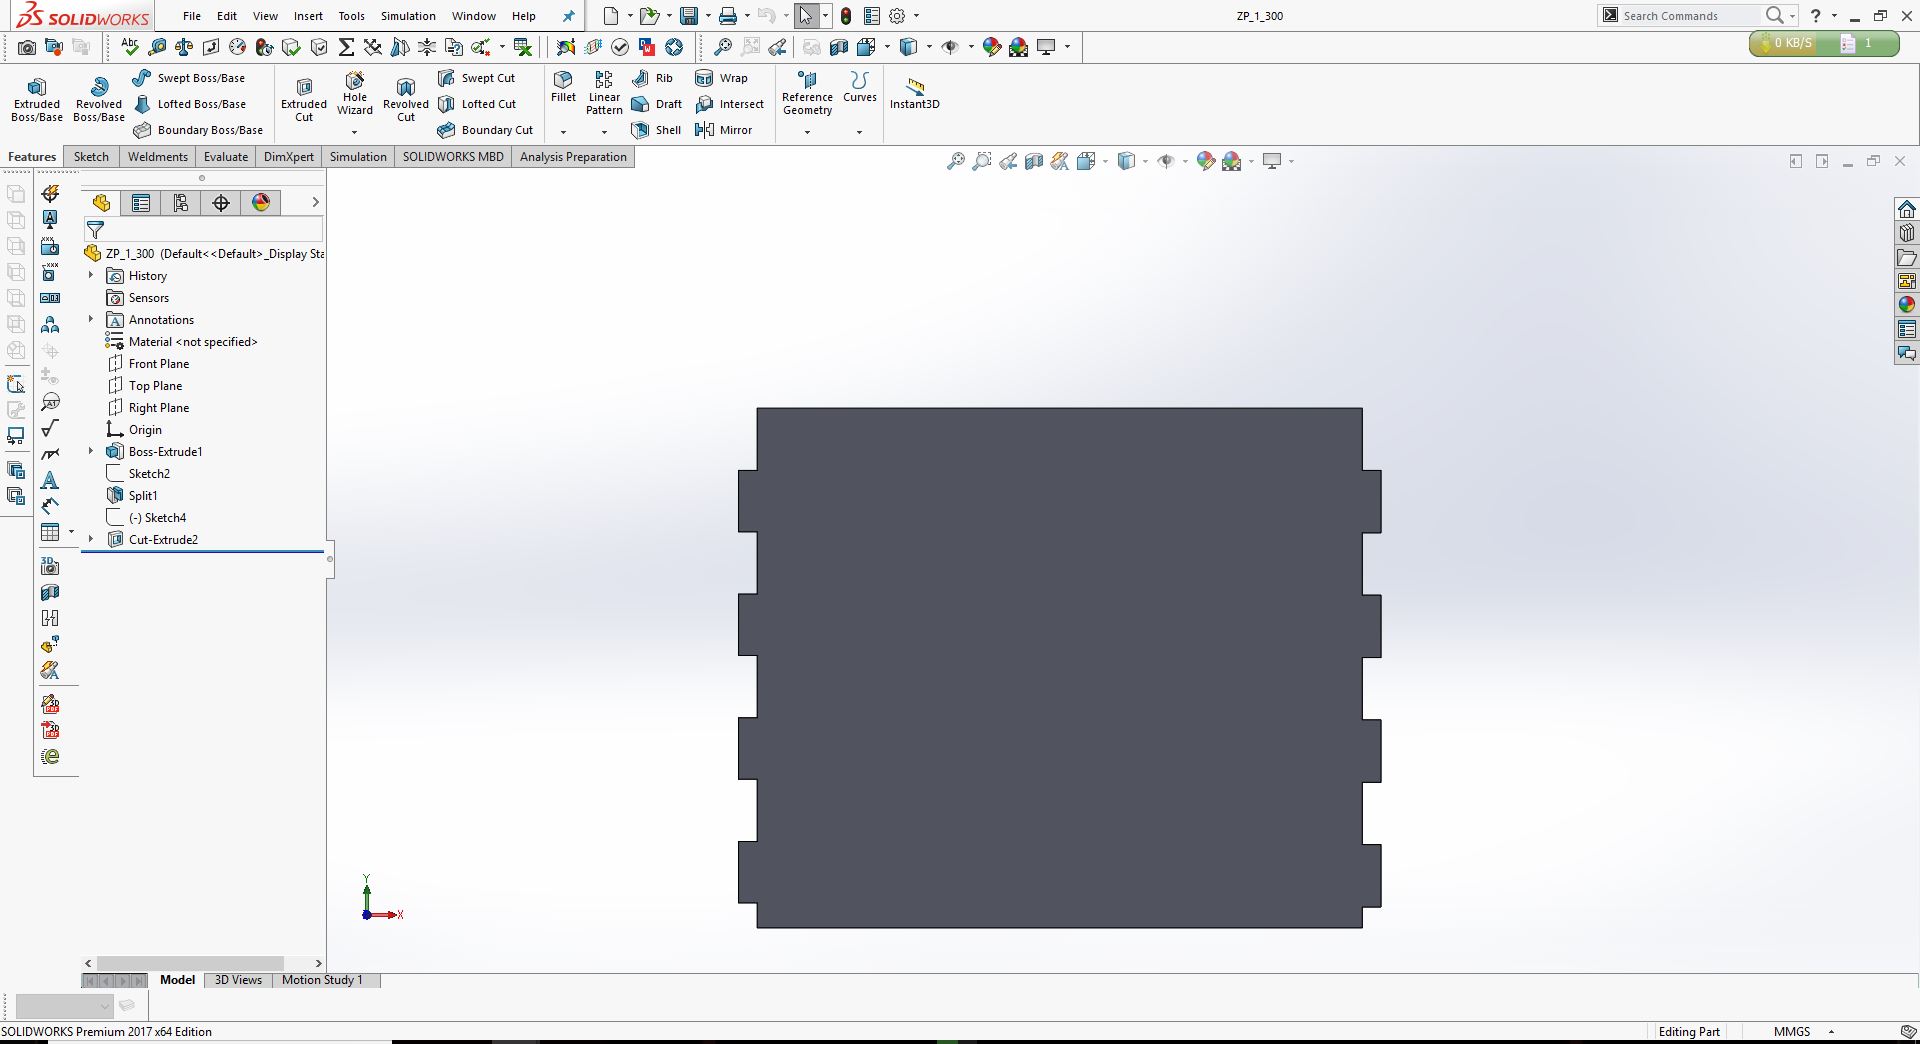This screenshot has height=1044, width=1920.
Task: Expand the History tree node
Action: 91,275
